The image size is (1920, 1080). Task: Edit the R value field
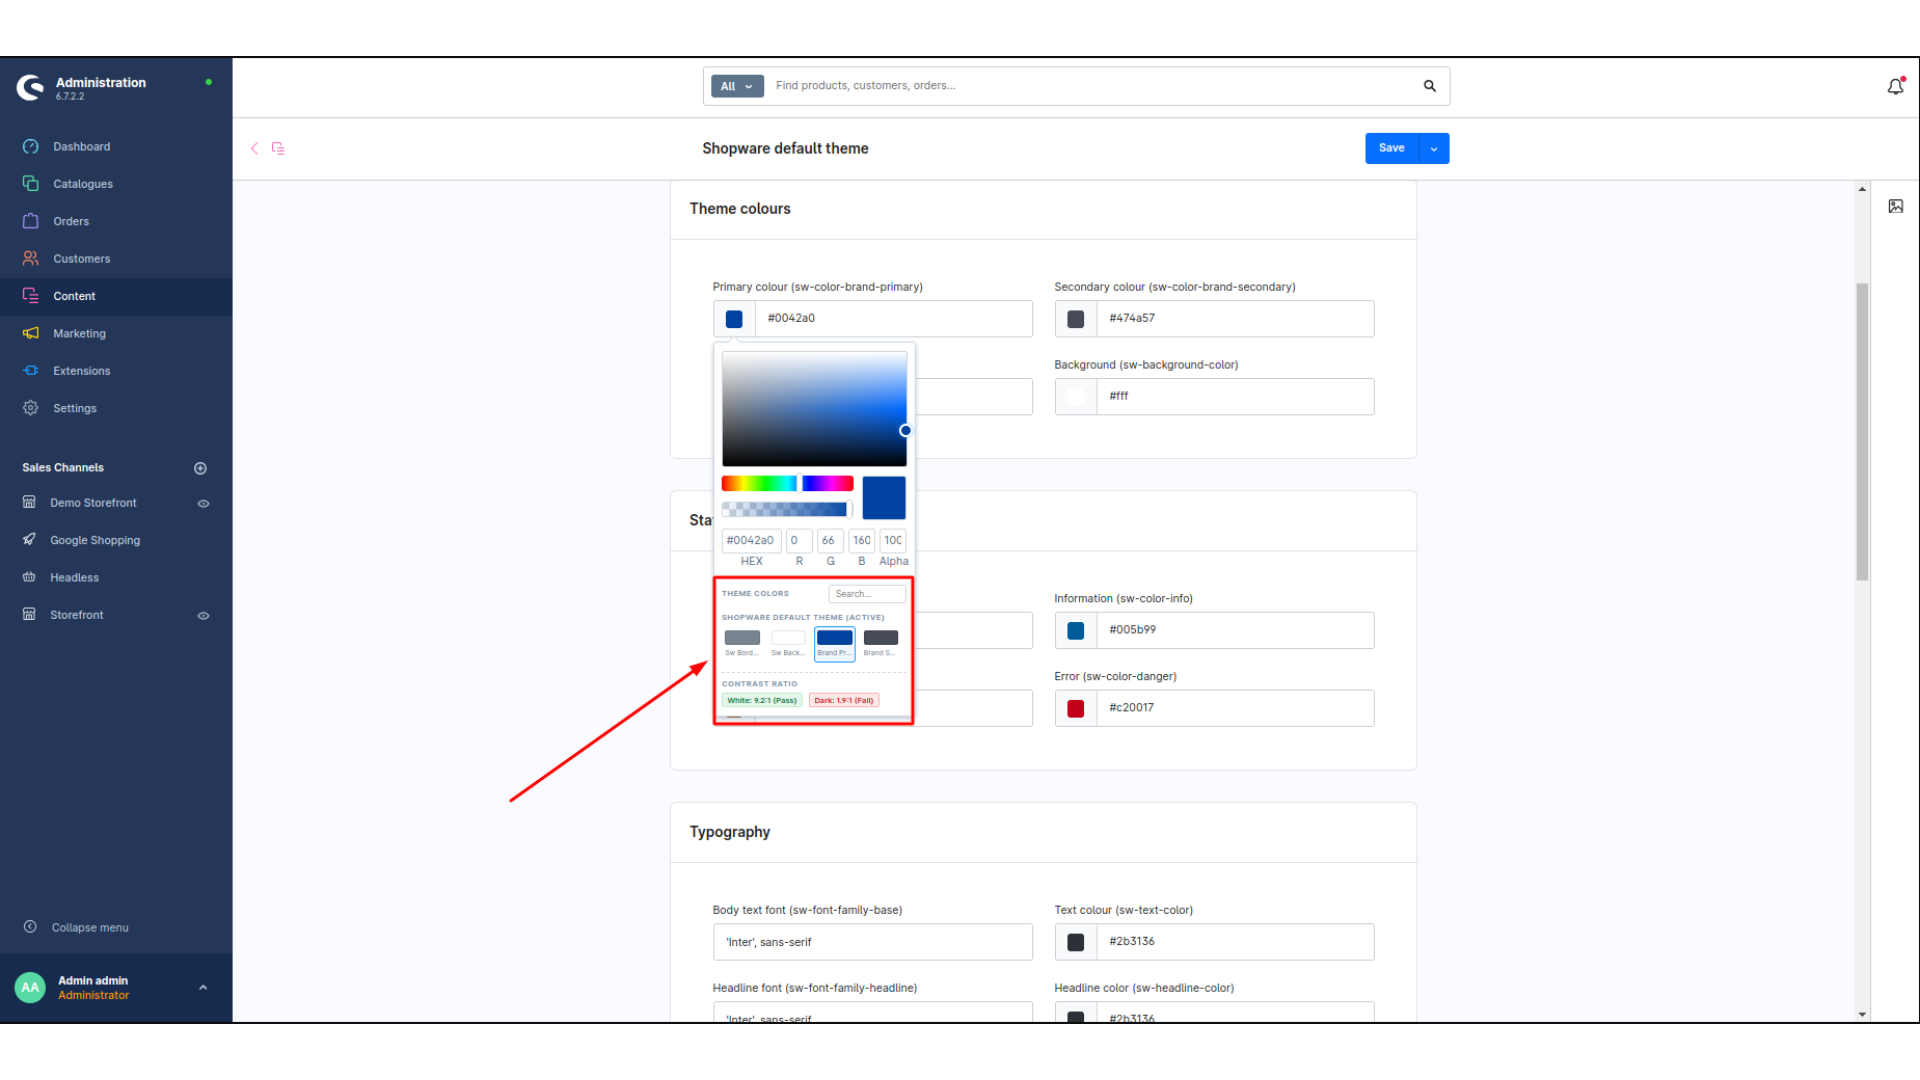799,541
